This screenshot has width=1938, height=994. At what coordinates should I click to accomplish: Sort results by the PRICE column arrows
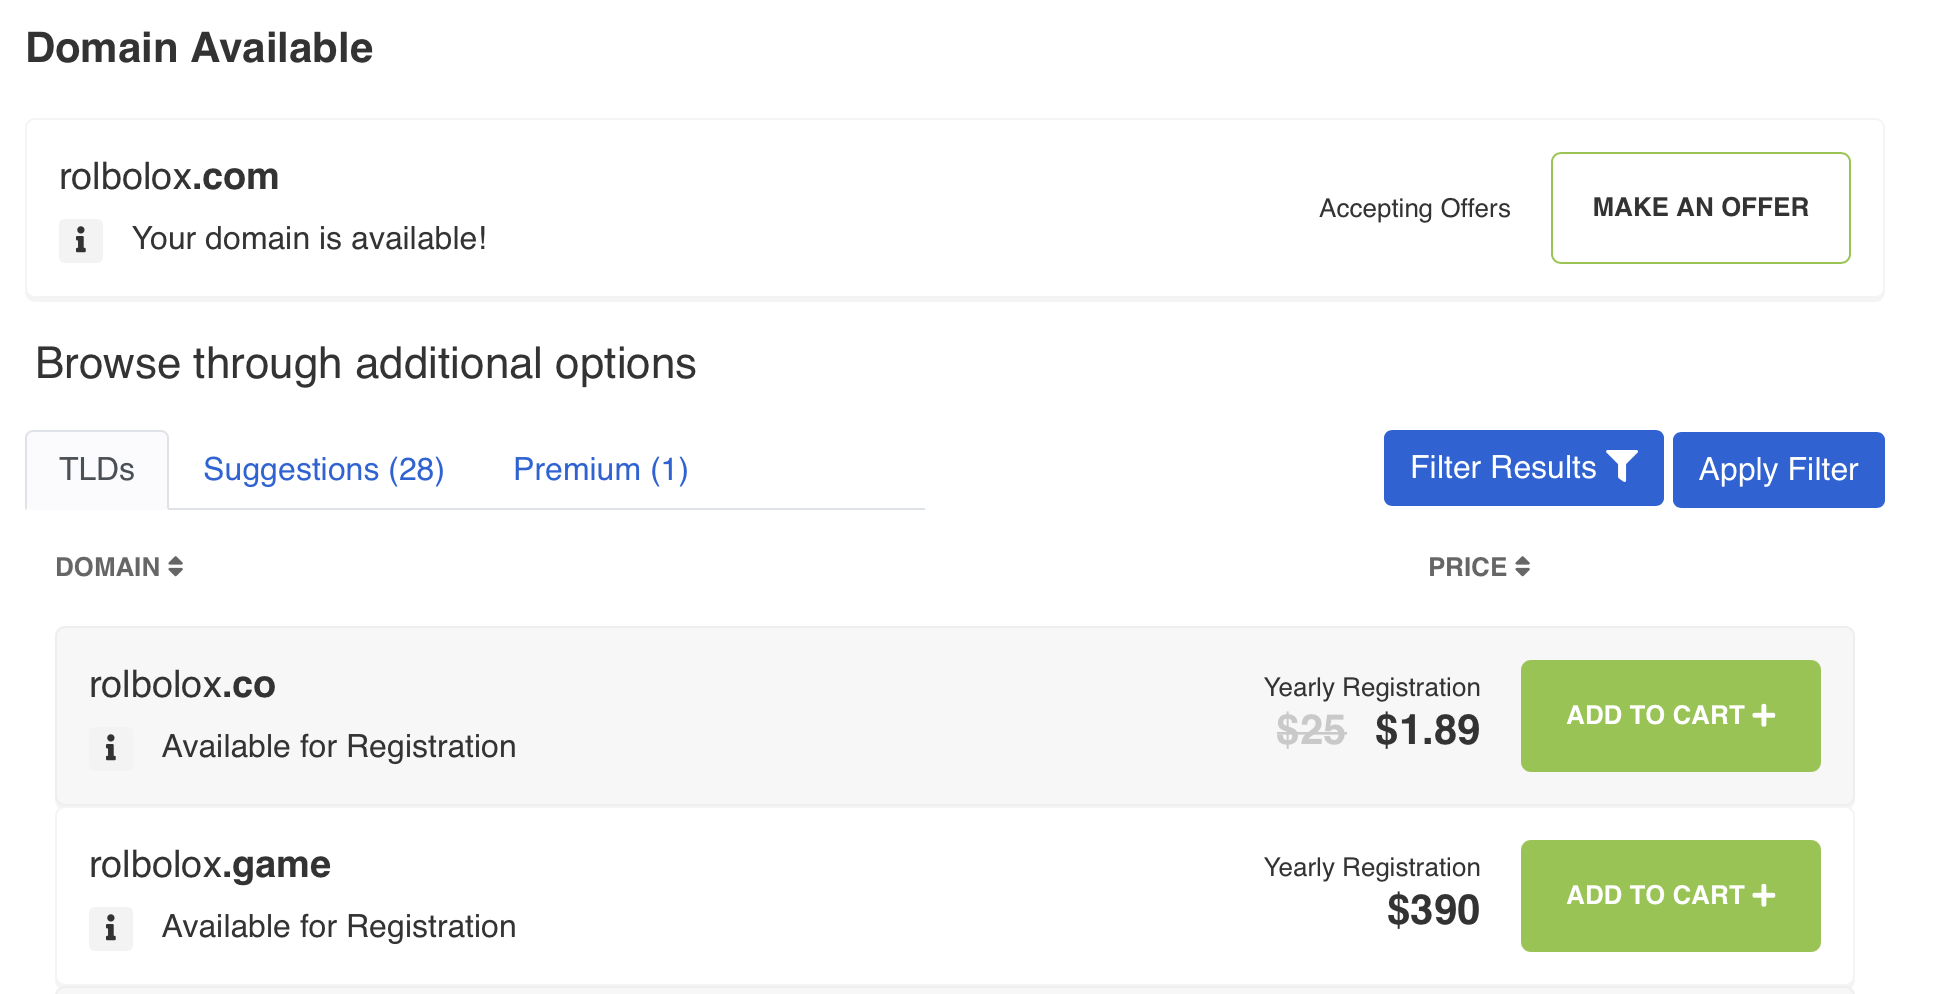(1522, 567)
